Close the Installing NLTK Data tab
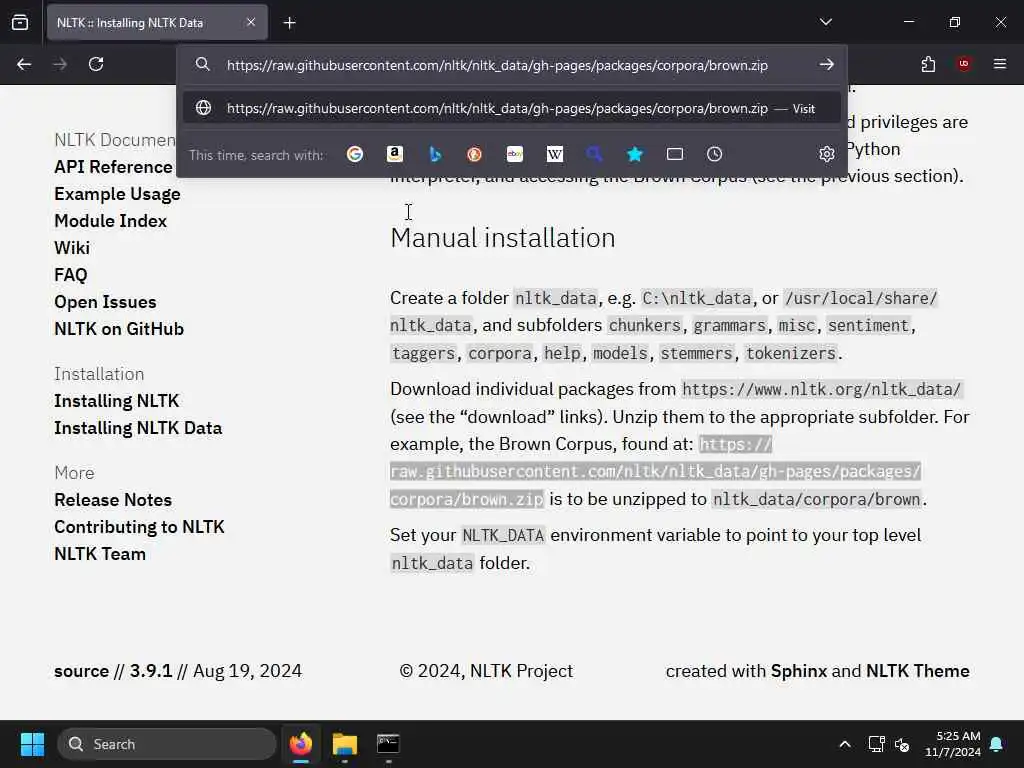 pyautogui.click(x=251, y=22)
